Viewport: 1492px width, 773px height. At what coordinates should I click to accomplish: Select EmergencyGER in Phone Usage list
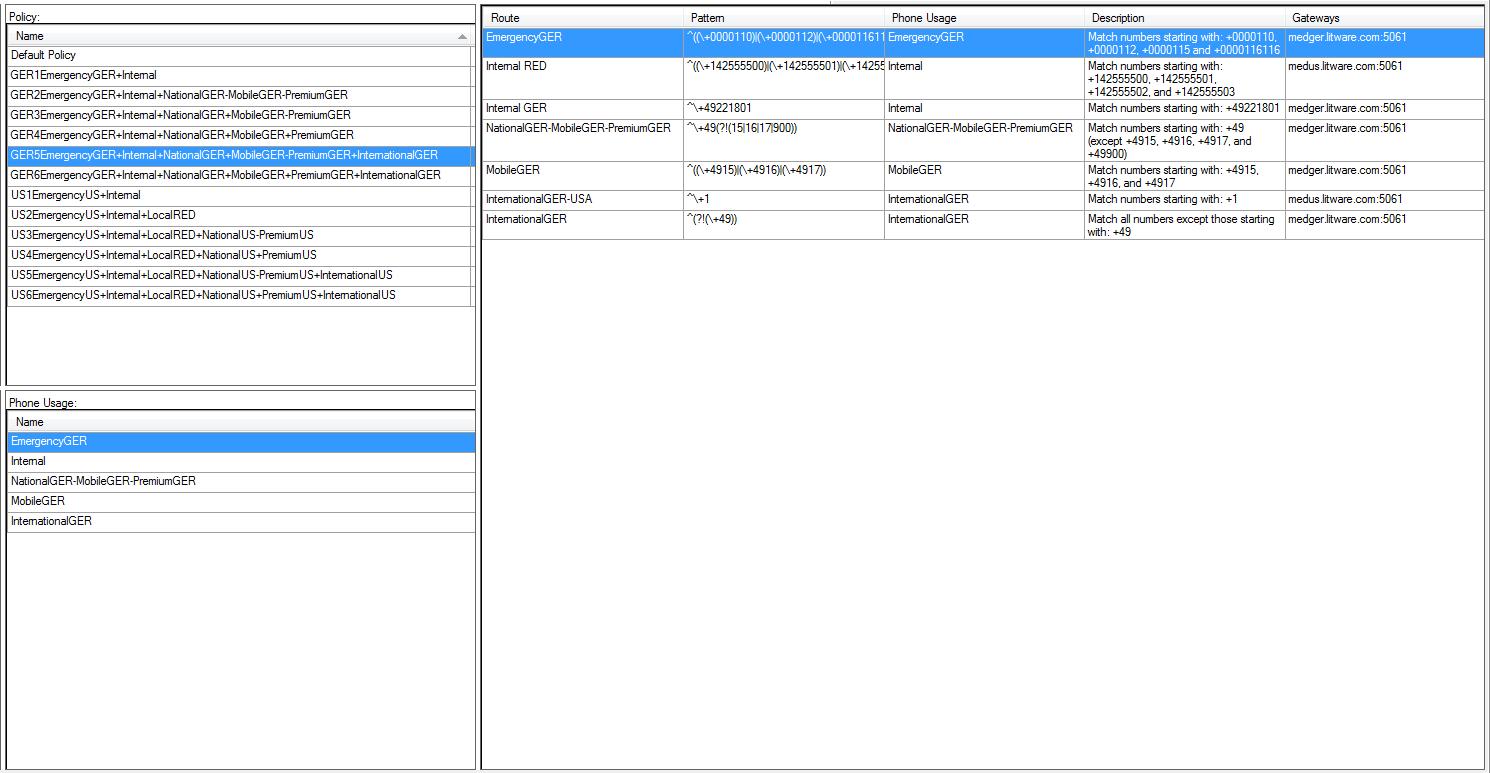(241, 442)
